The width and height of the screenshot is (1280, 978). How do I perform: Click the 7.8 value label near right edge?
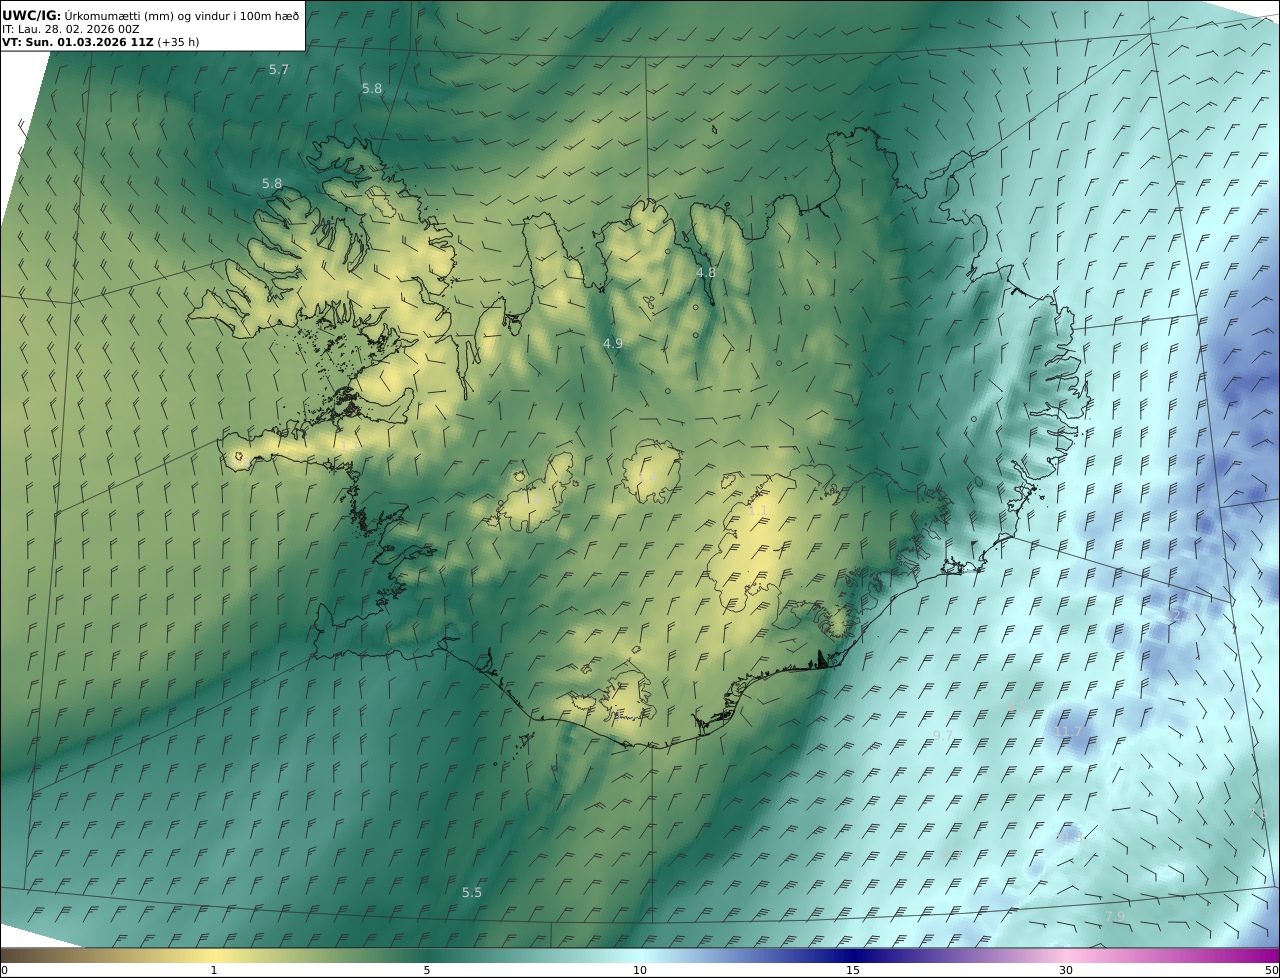point(1258,814)
